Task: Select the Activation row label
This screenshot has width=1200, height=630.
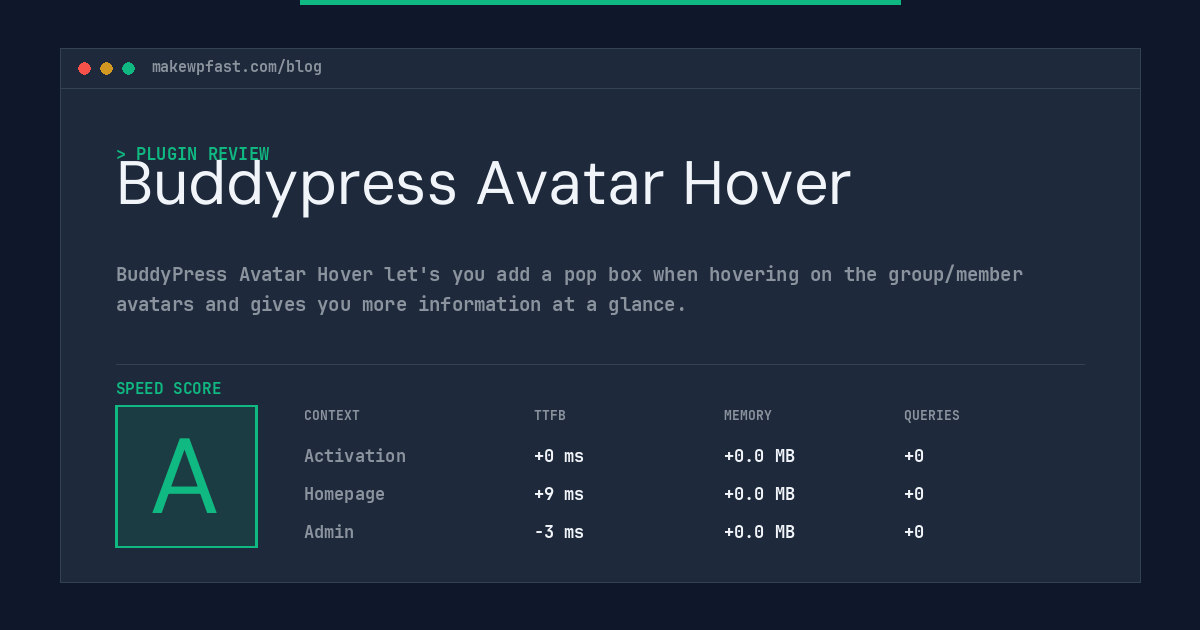Action: 355,456
